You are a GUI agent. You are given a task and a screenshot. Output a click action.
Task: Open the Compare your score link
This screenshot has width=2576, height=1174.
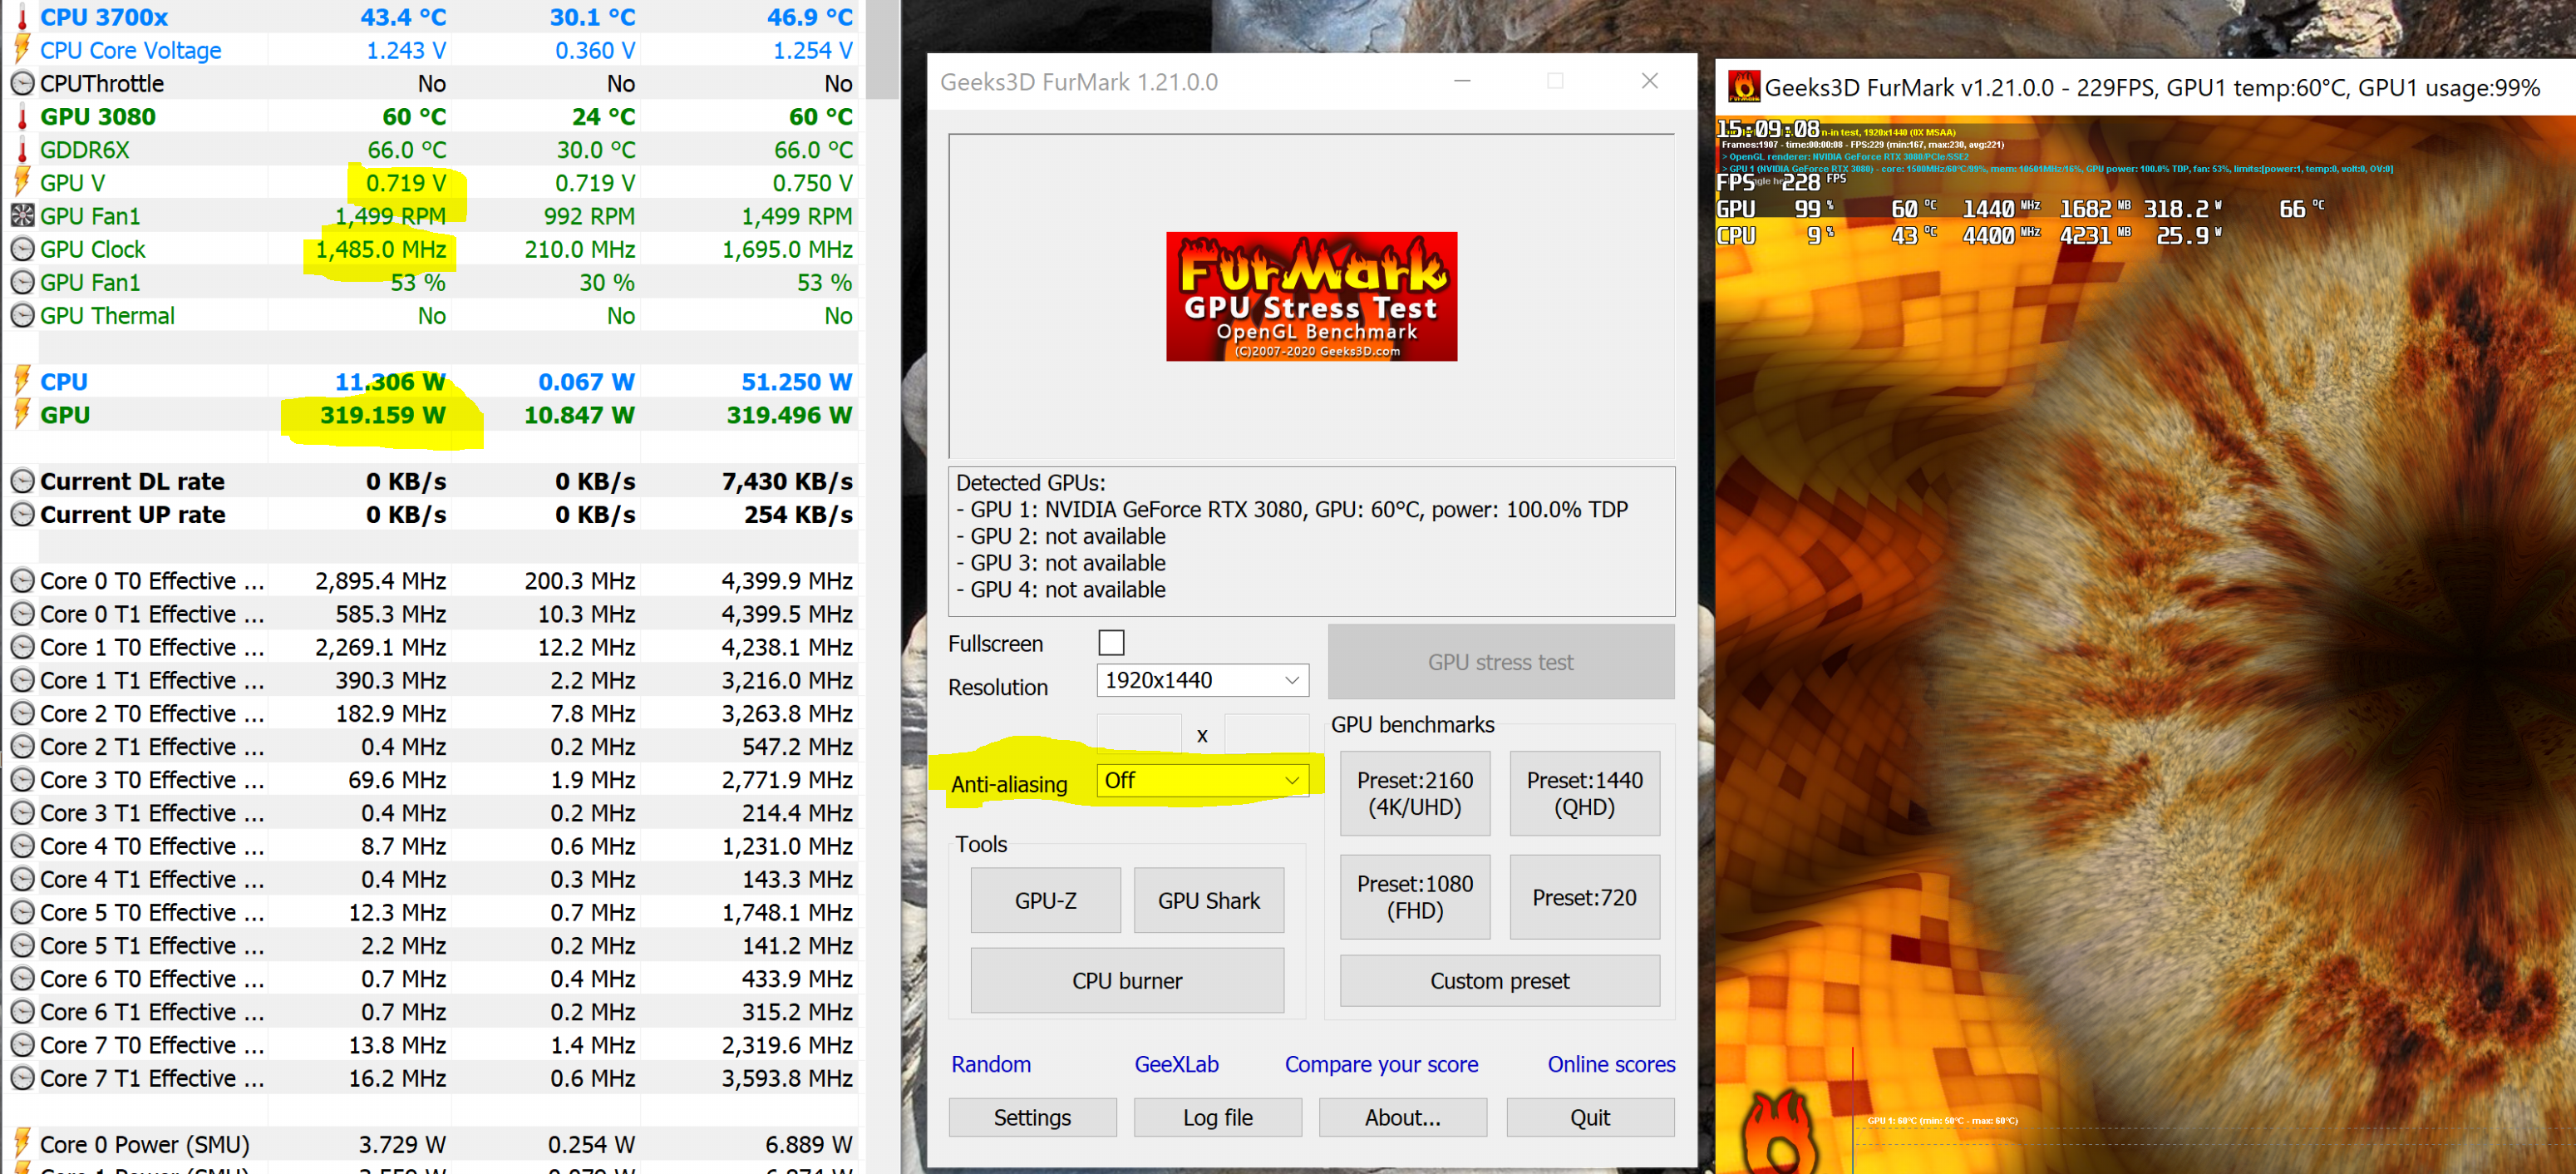point(1380,1064)
